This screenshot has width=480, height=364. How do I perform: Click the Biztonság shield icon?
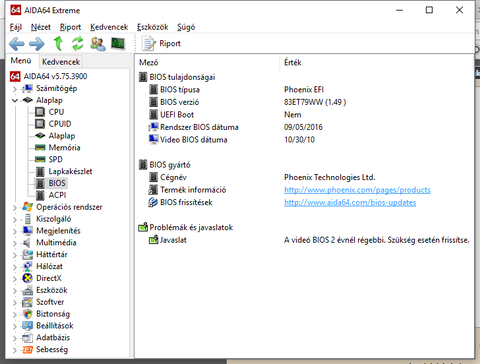(27, 314)
